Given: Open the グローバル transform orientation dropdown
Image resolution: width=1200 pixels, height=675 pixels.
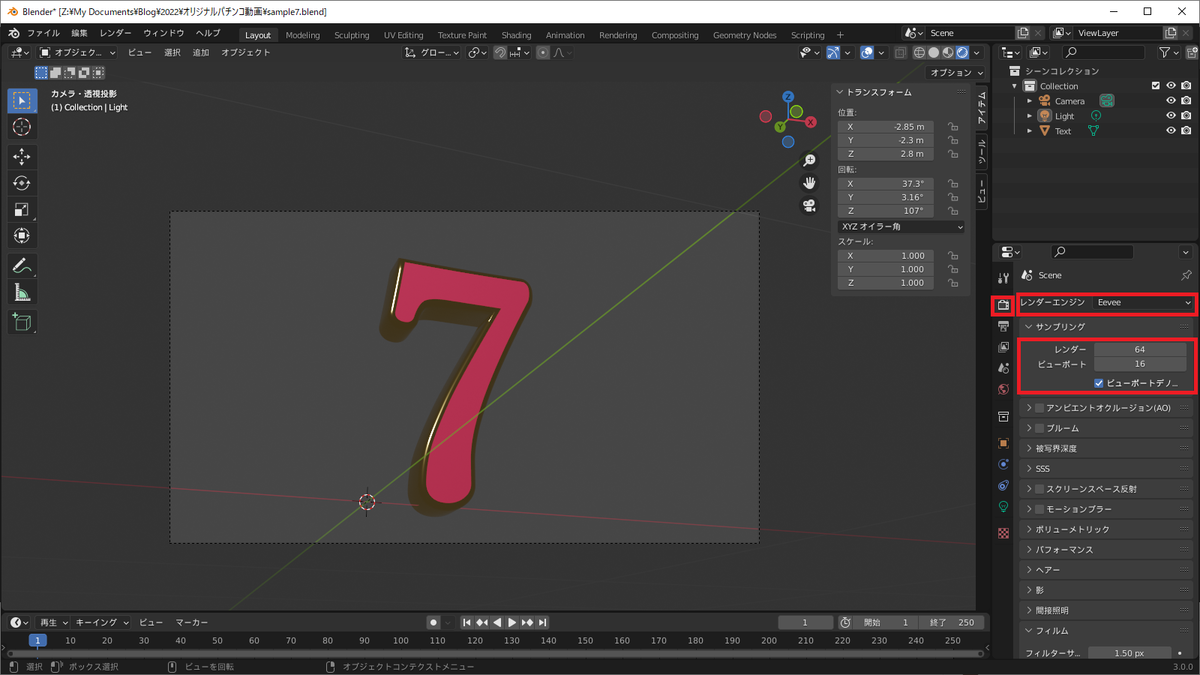Looking at the screenshot, I should (x=432, y=52).
